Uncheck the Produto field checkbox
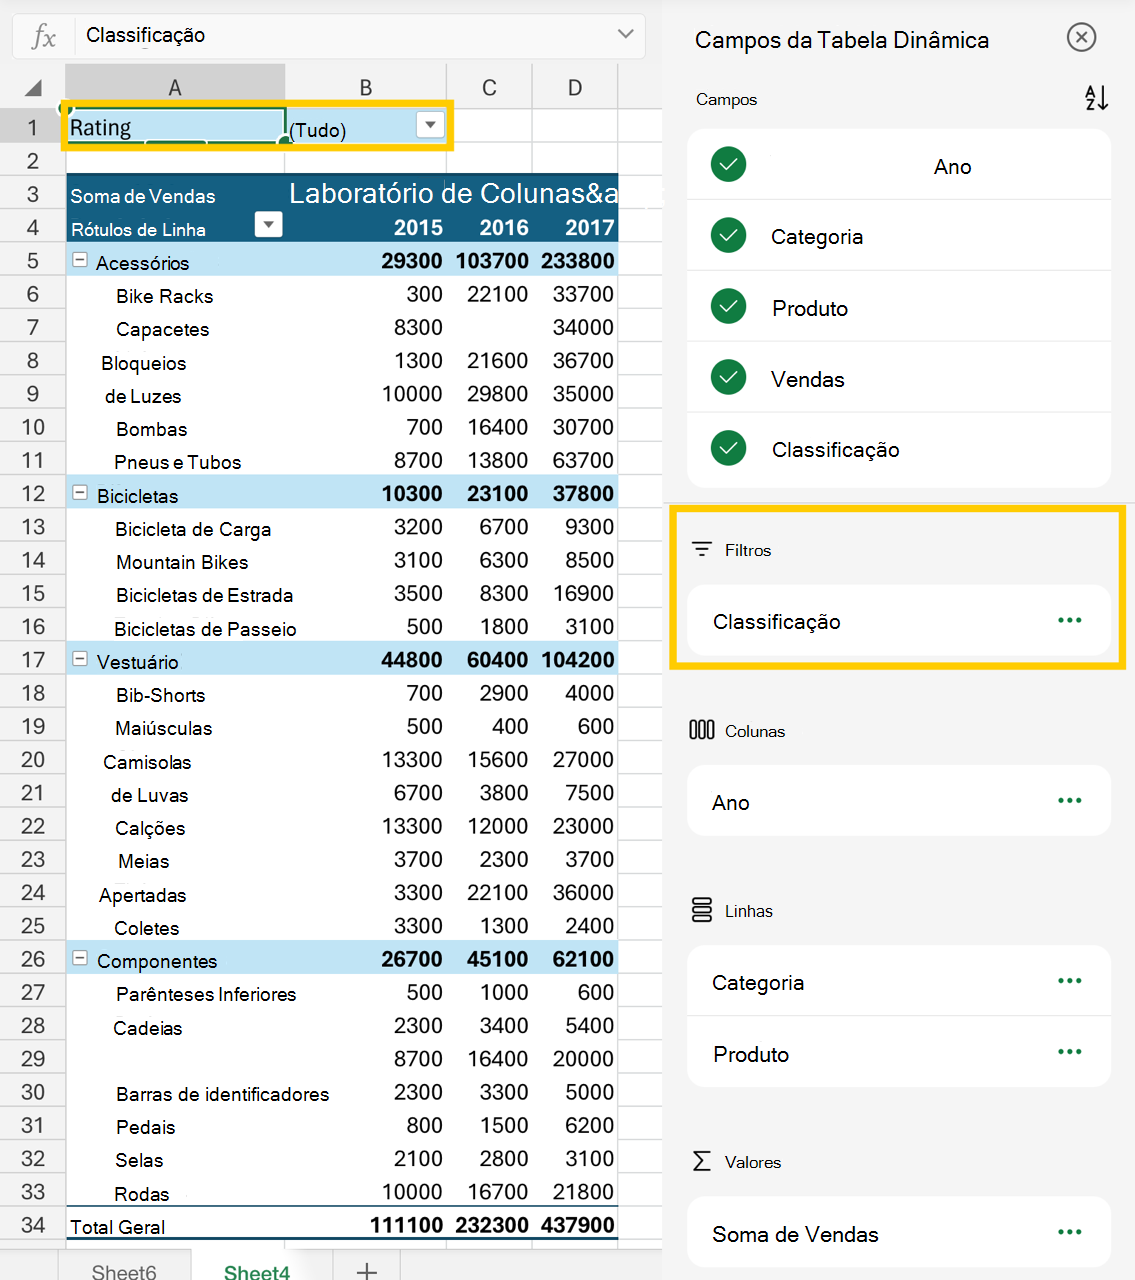Image resolution: width=1135 pixels, height=1280 pixels. point(729,307)
